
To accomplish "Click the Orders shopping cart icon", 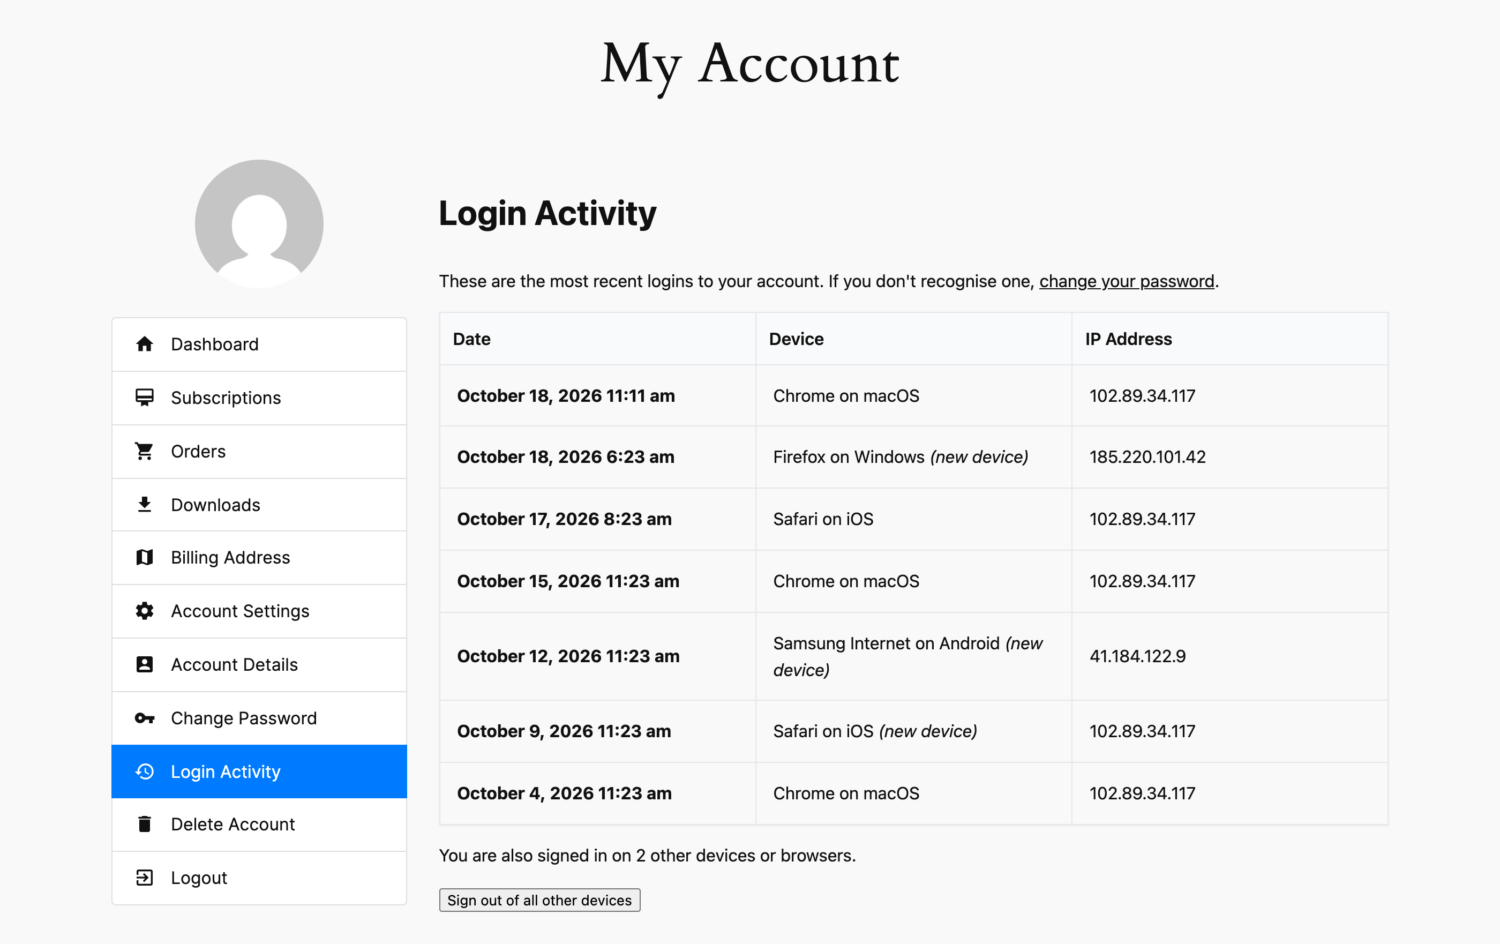I will (x=145, y=451).
